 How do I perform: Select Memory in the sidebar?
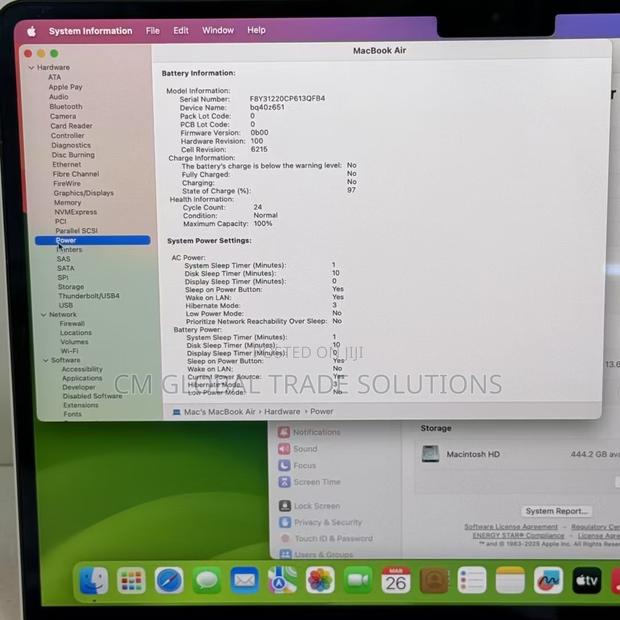68,202
